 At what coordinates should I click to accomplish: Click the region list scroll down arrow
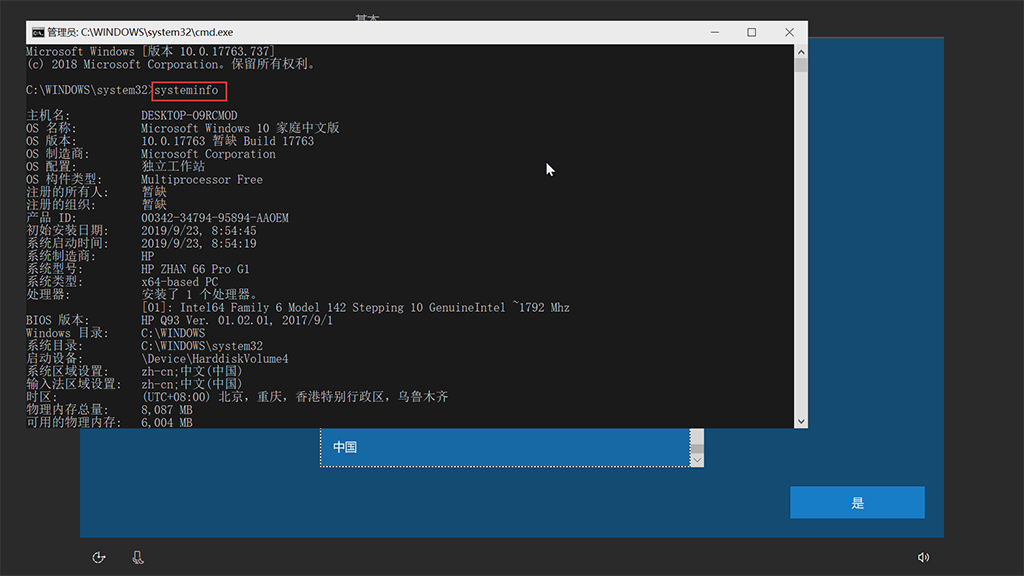697,460
